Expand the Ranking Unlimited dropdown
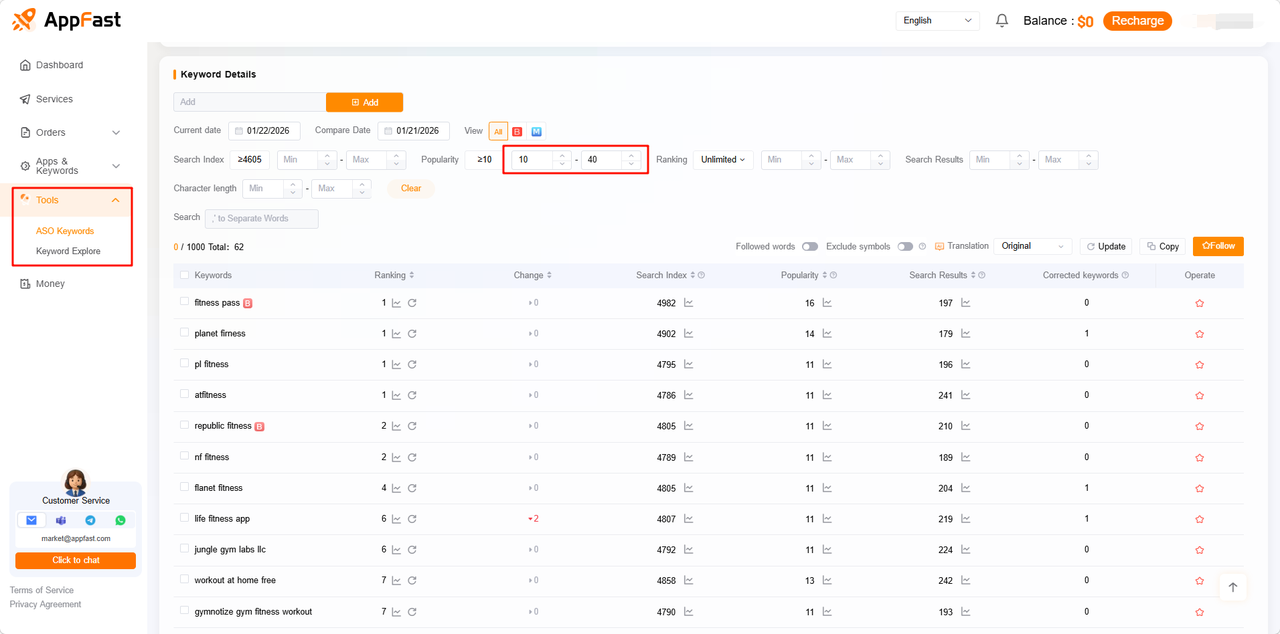Screen dimensions: 1280x634 [723, 160]
